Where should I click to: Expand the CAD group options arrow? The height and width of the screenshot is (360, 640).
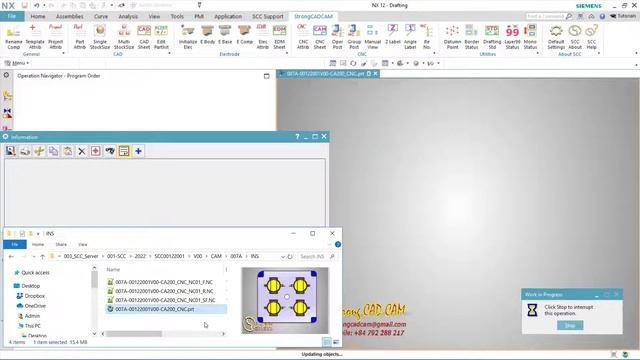pos(169,53)
